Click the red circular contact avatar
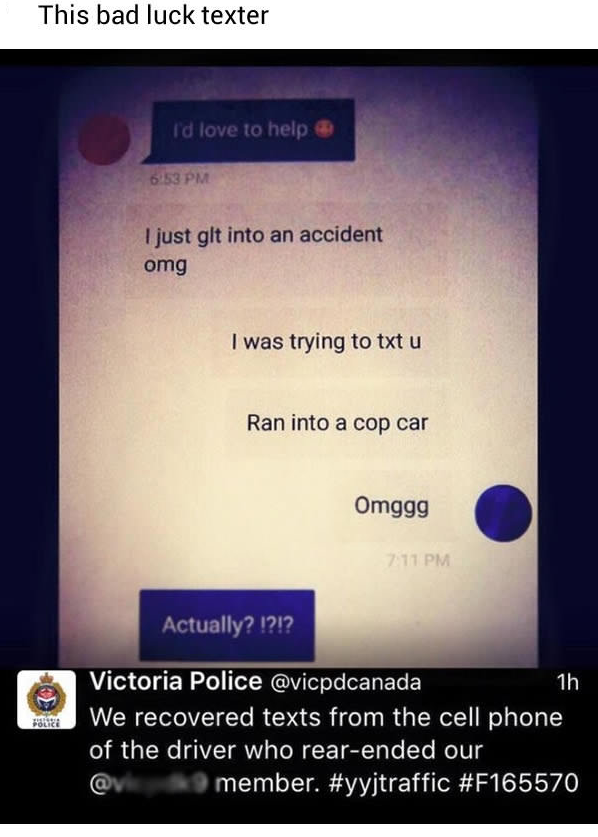The width and height of the screenshot is (598, 837). pos(104,139)
